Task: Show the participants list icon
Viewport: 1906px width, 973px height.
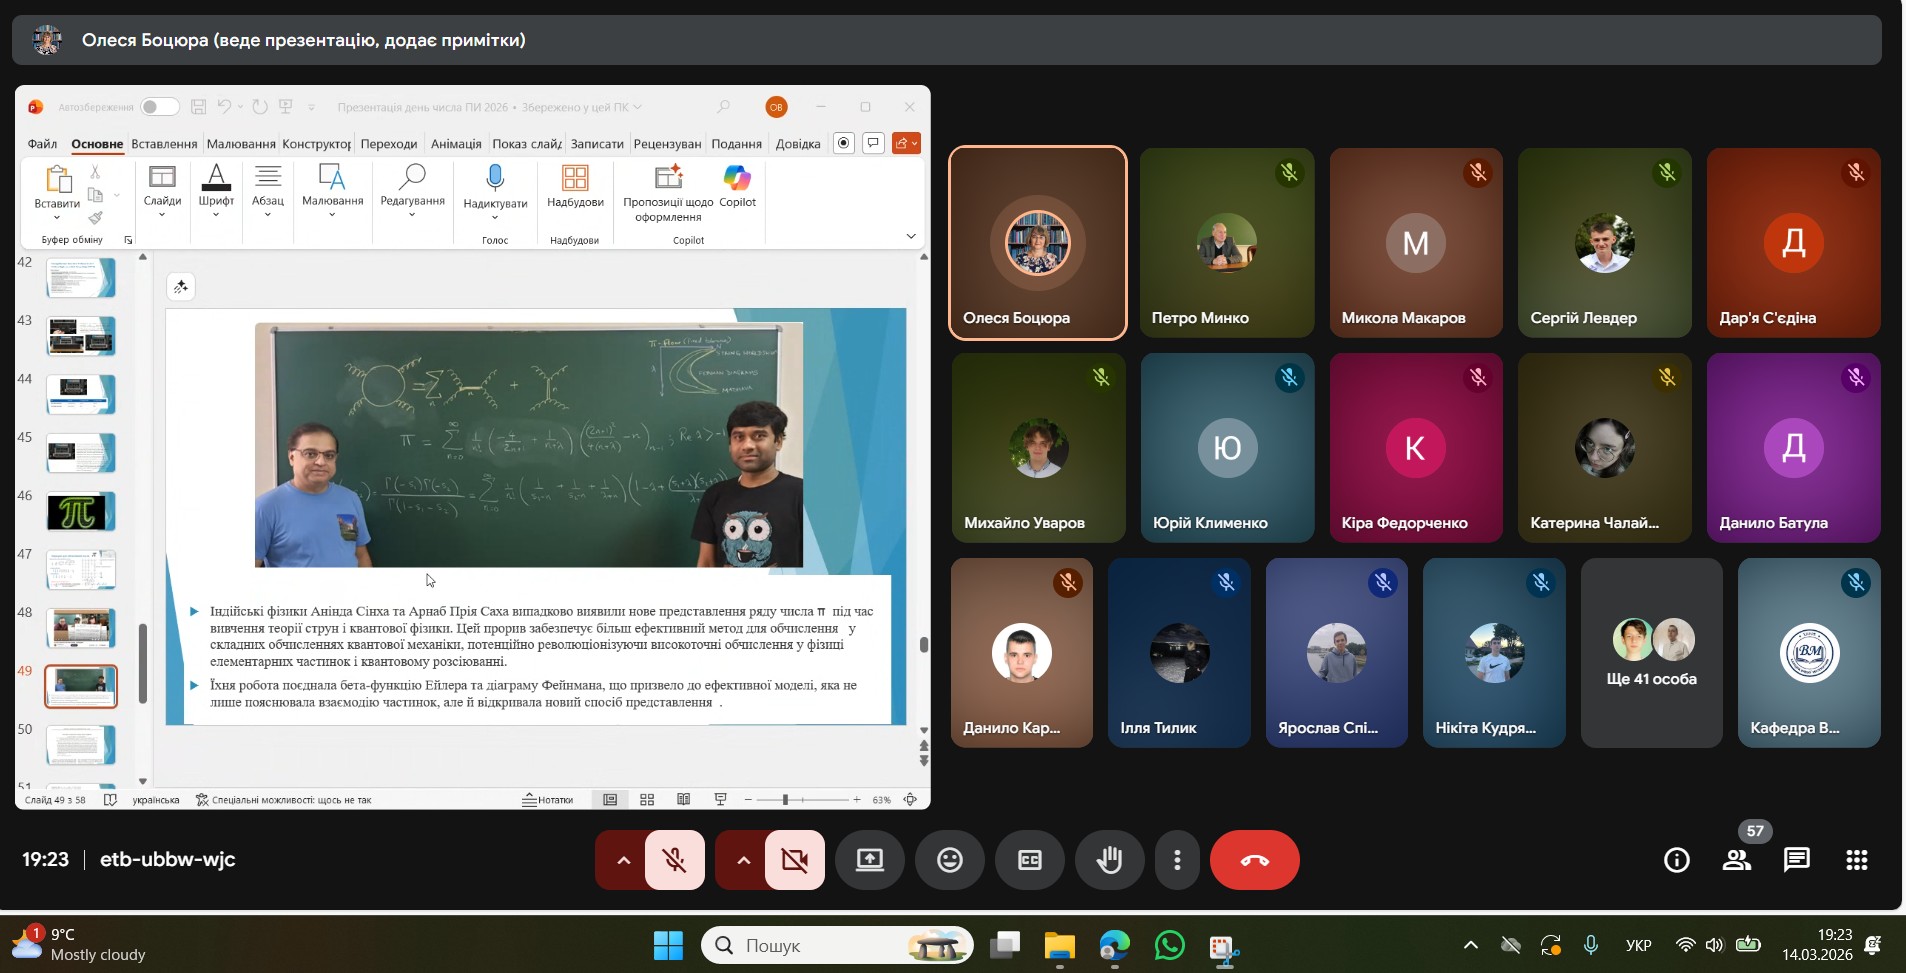Action: (1737, 860)
